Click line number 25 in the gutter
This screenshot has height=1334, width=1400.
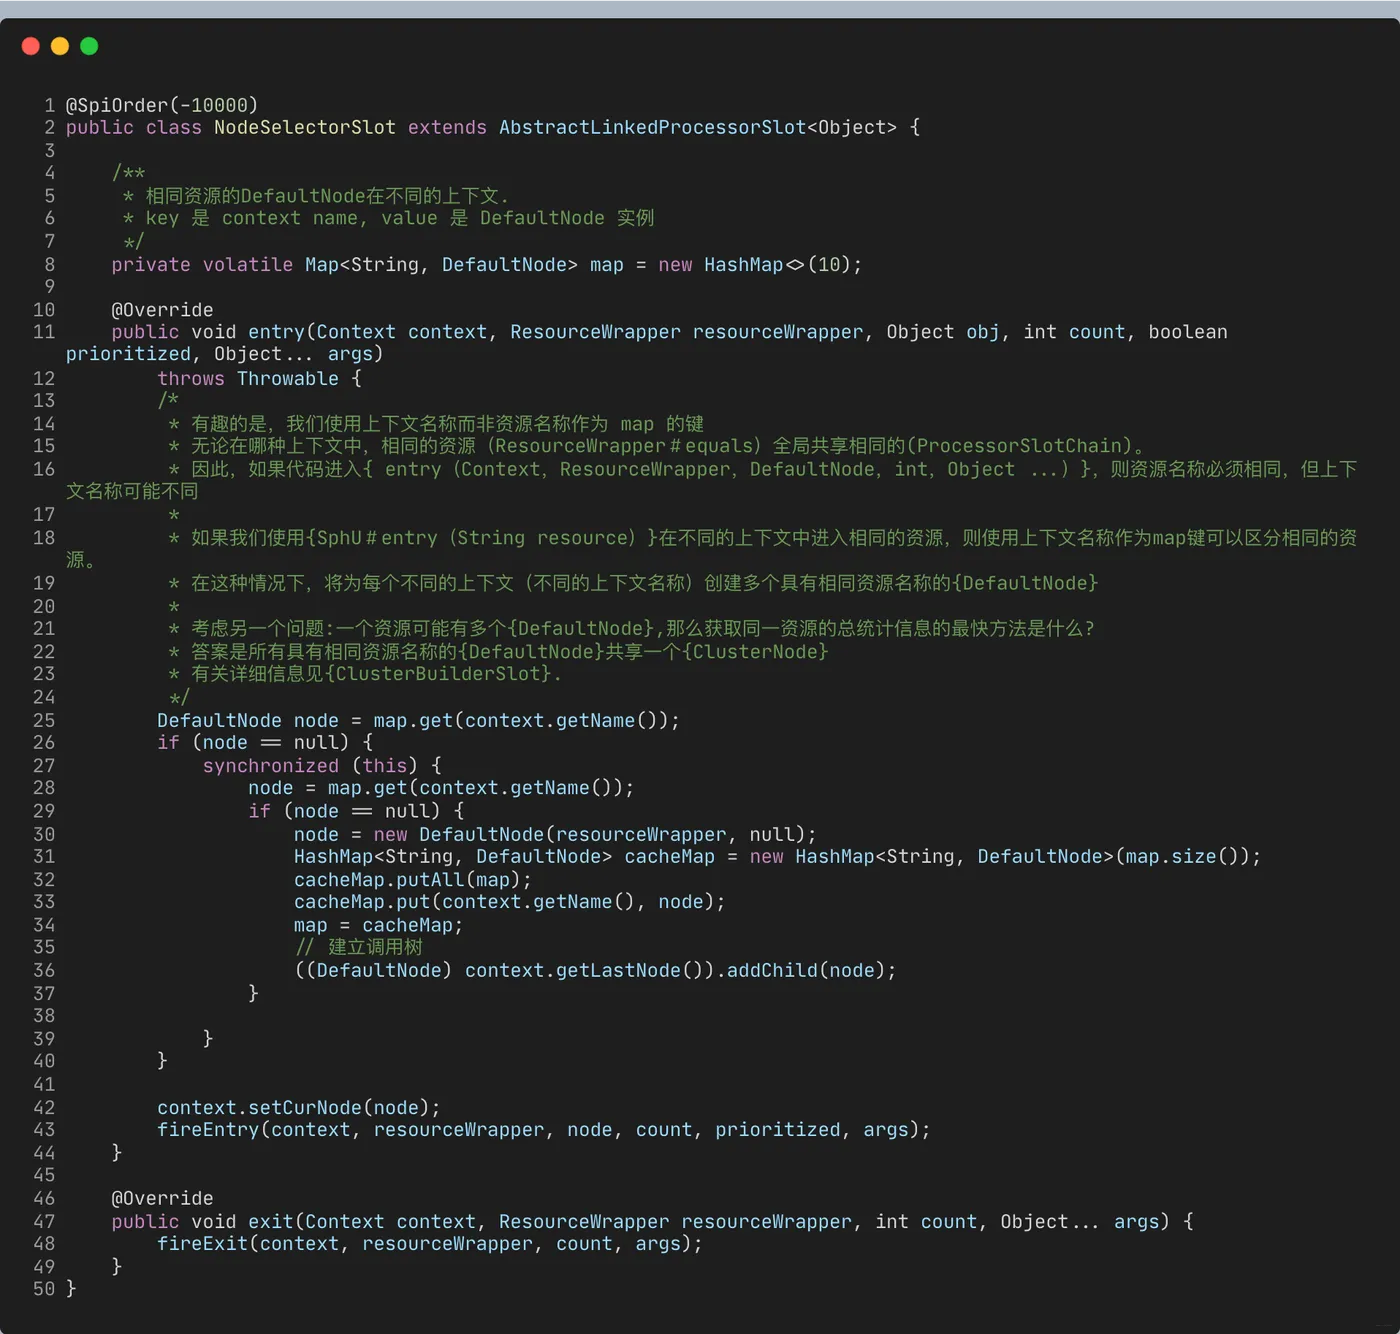44,721
